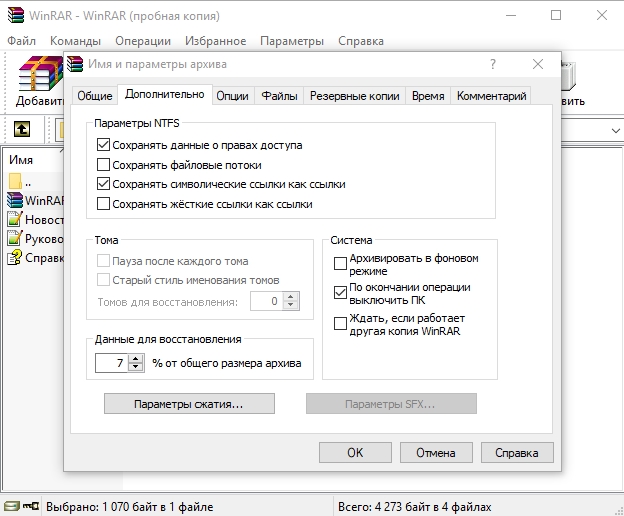Open the Операции menu
The height and width of the screenshot is (516, 624).
pyautogui.click(x=143, y=41)
